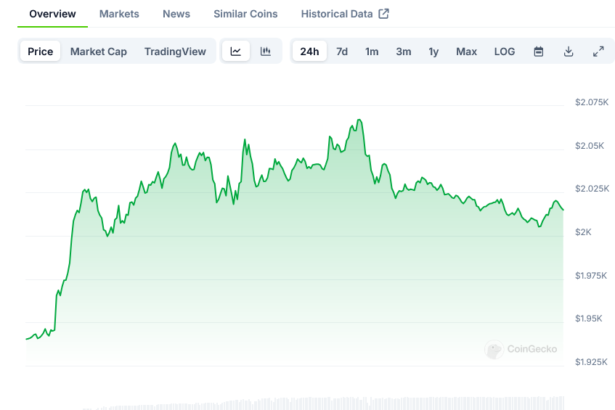Screen dimensions: 615x410
Task: Open the Overview tab
Action: [52, 14]
